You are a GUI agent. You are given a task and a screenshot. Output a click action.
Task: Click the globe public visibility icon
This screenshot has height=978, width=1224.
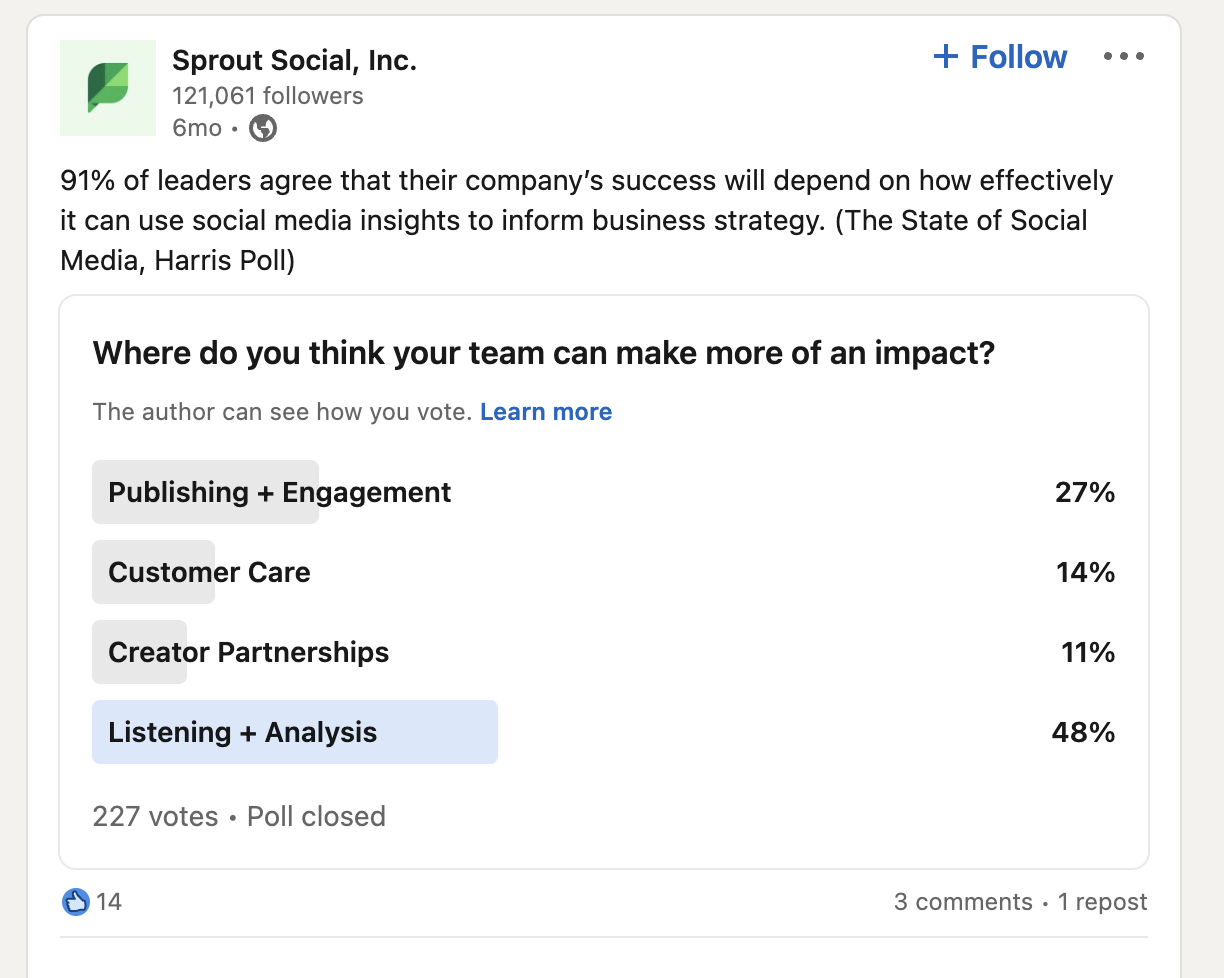(x=263, y=128)
